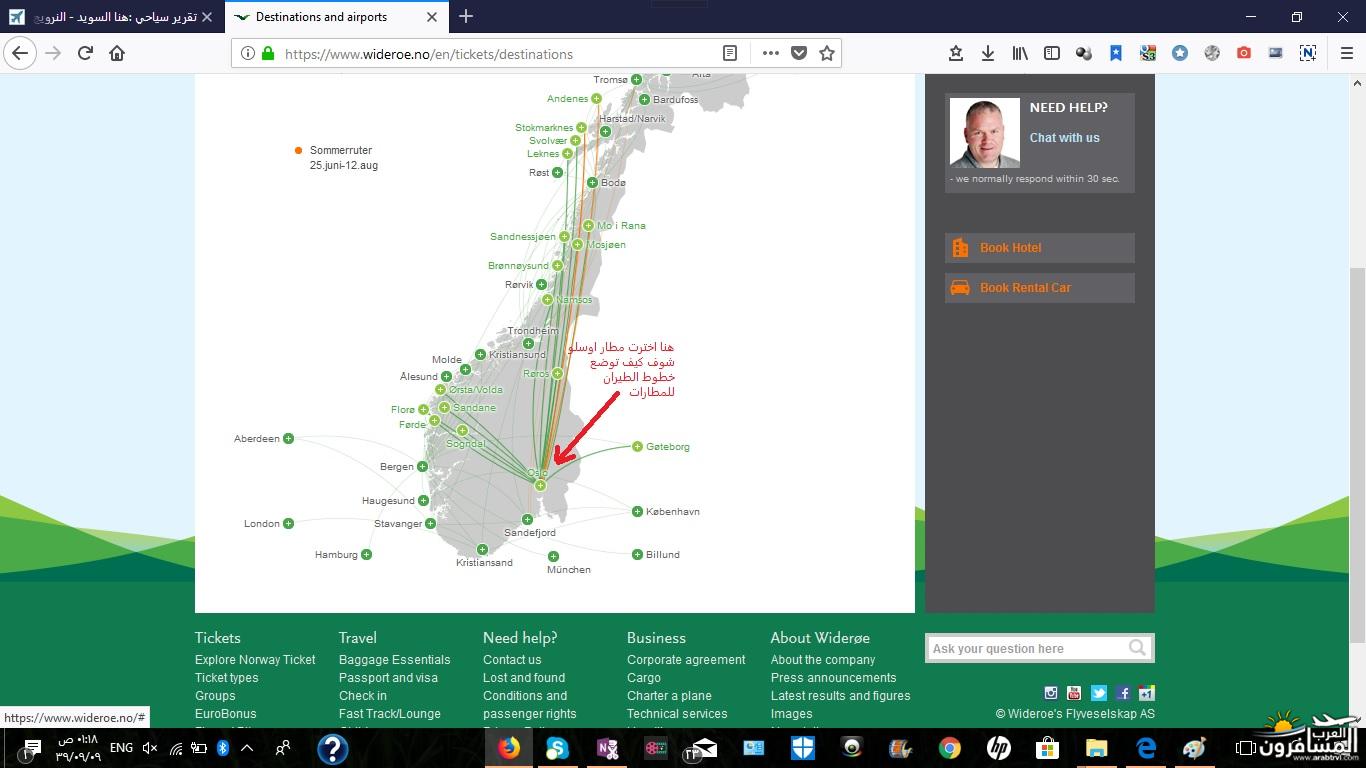The width and height of the screenshot is (1366, 768).
Task: Show hidden system tray icons
Action: point(247,748)
